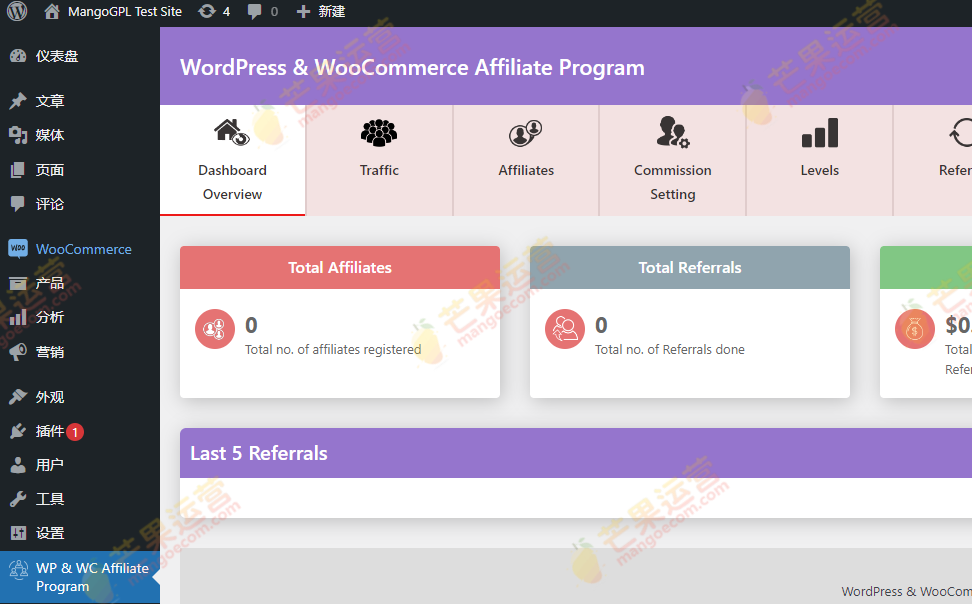
Task: Click 新建 to create new content
Action: pos(320,12)
